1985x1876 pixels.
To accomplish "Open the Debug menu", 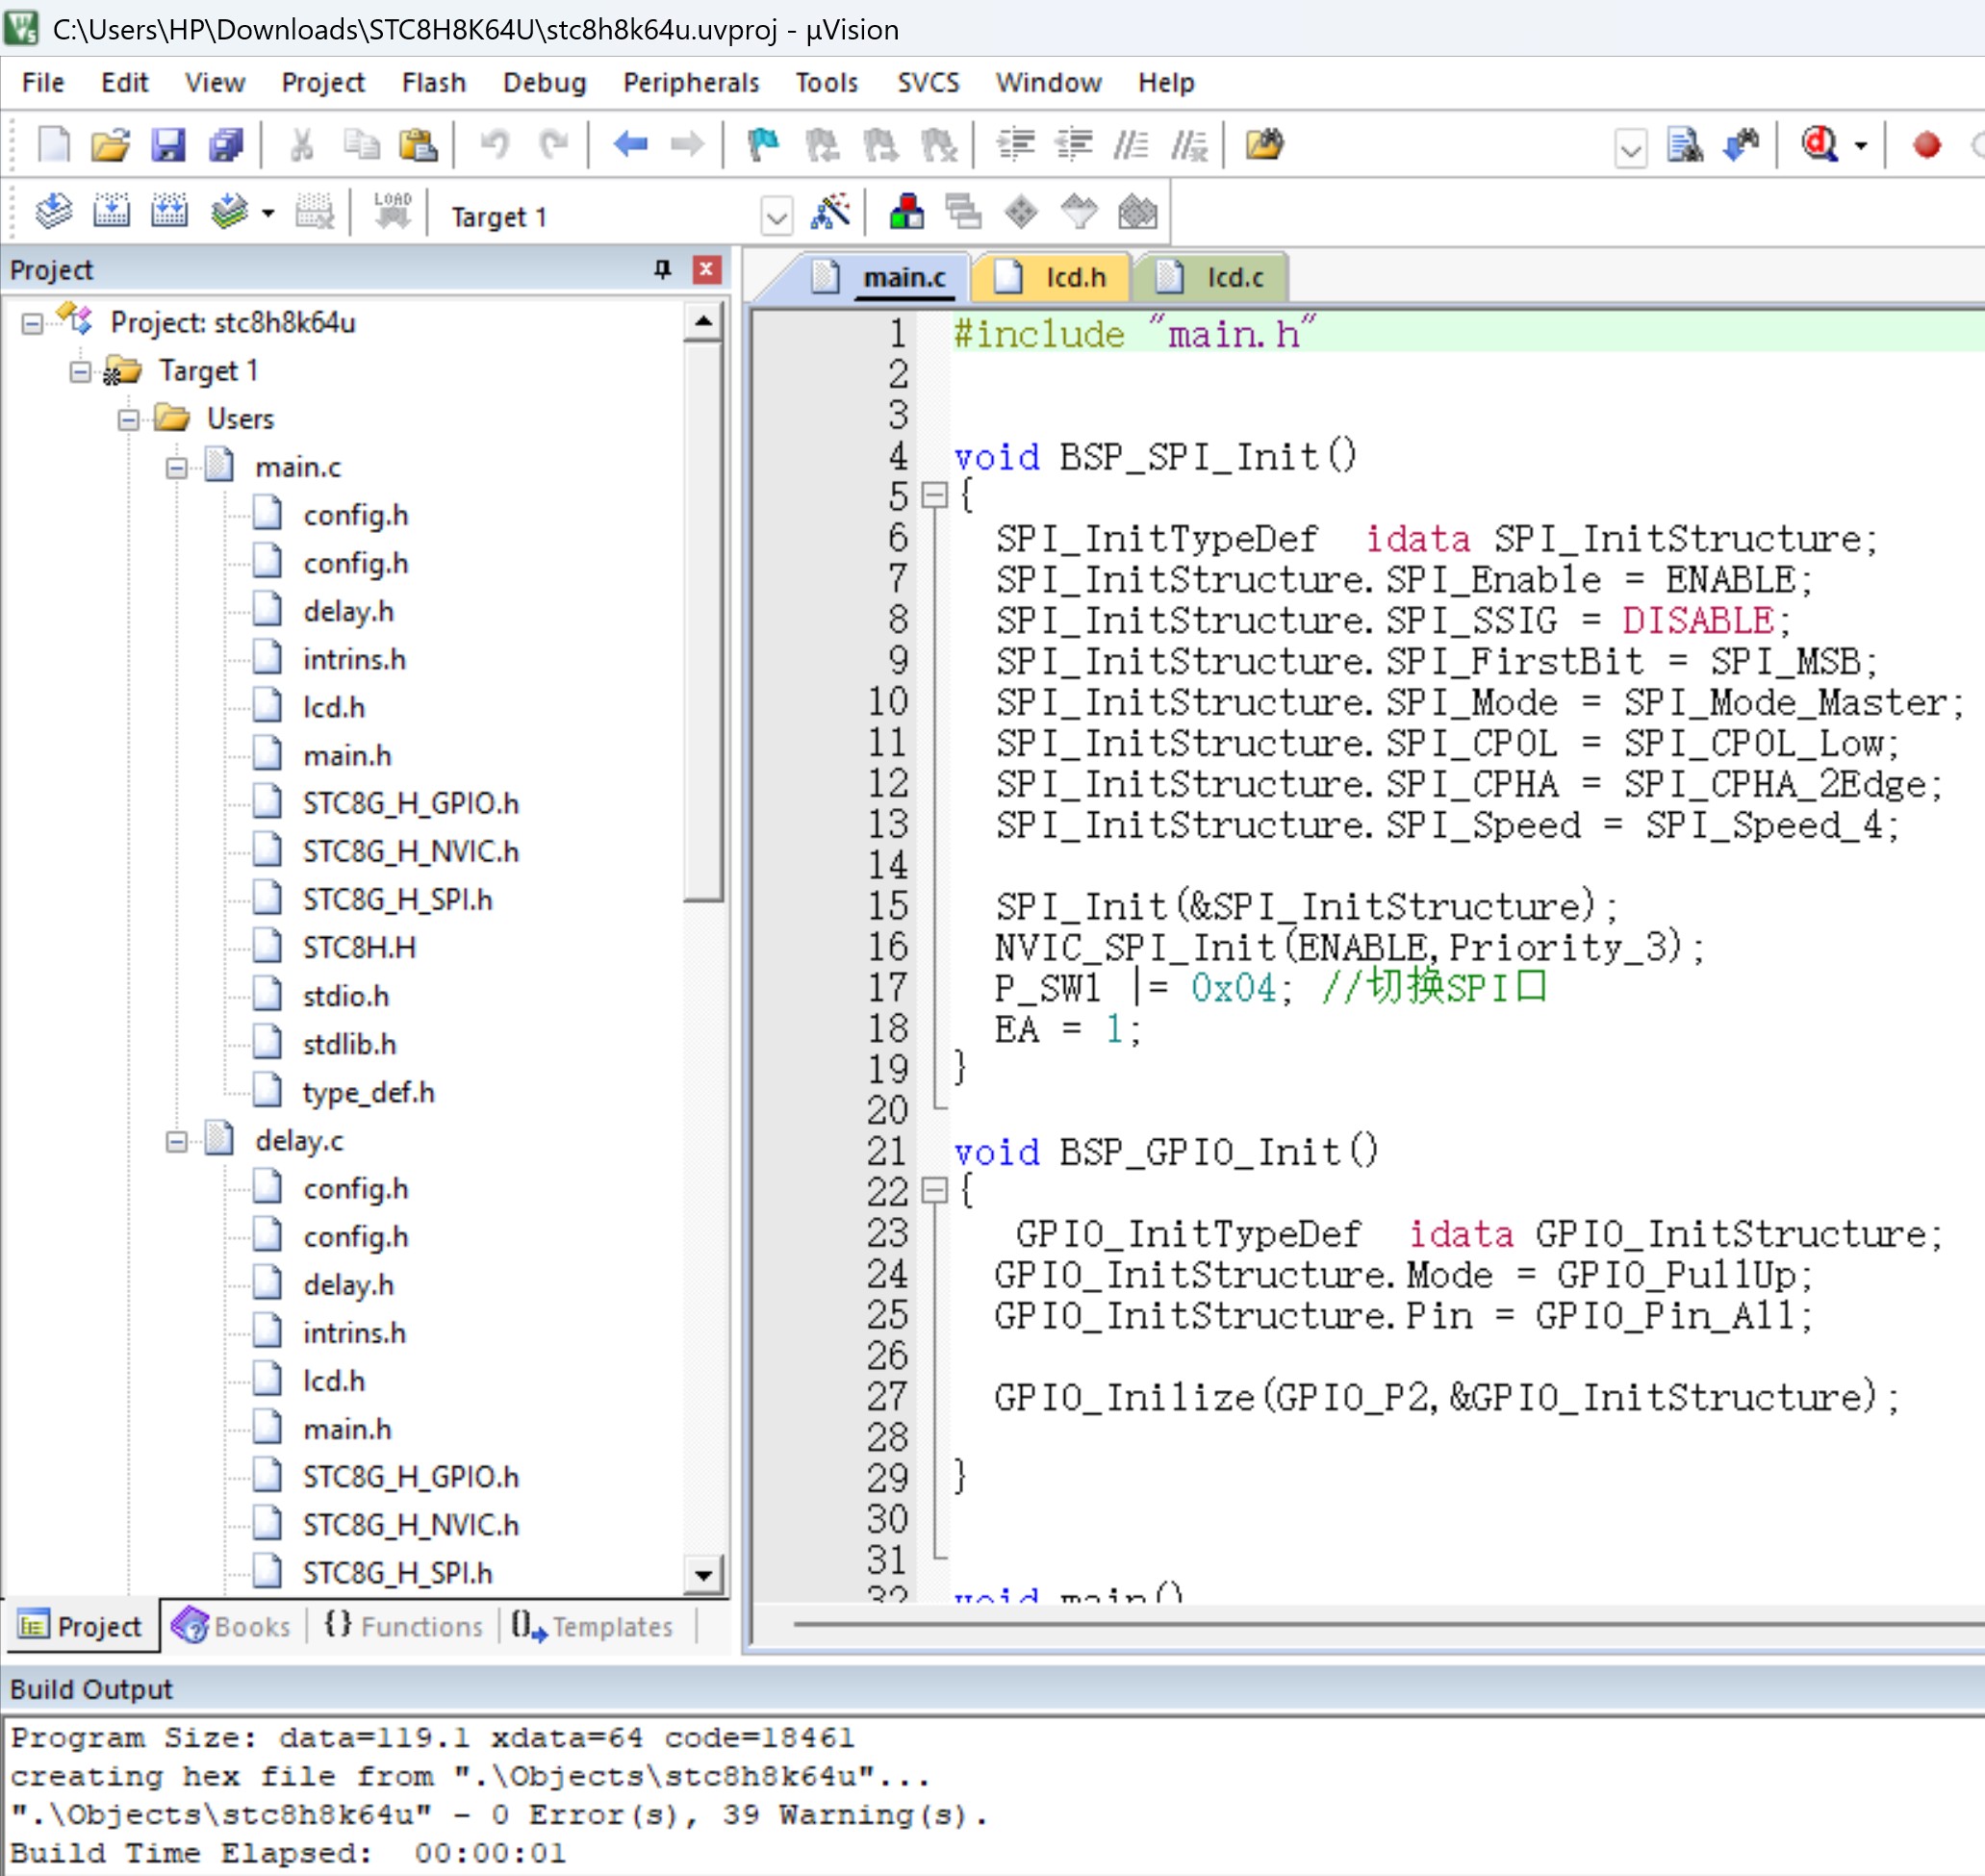I will [x=544, y=83].
